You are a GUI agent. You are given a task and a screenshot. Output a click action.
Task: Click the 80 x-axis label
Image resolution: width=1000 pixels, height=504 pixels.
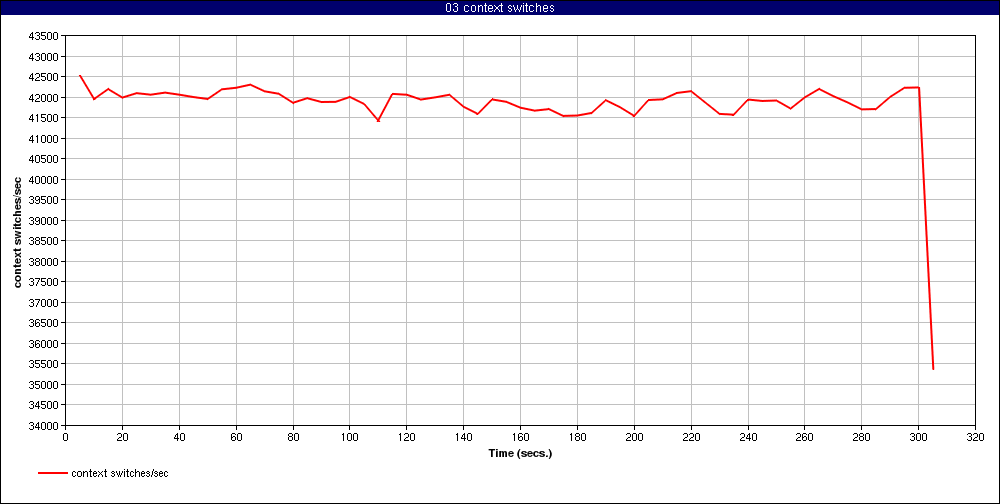(293, 438)
